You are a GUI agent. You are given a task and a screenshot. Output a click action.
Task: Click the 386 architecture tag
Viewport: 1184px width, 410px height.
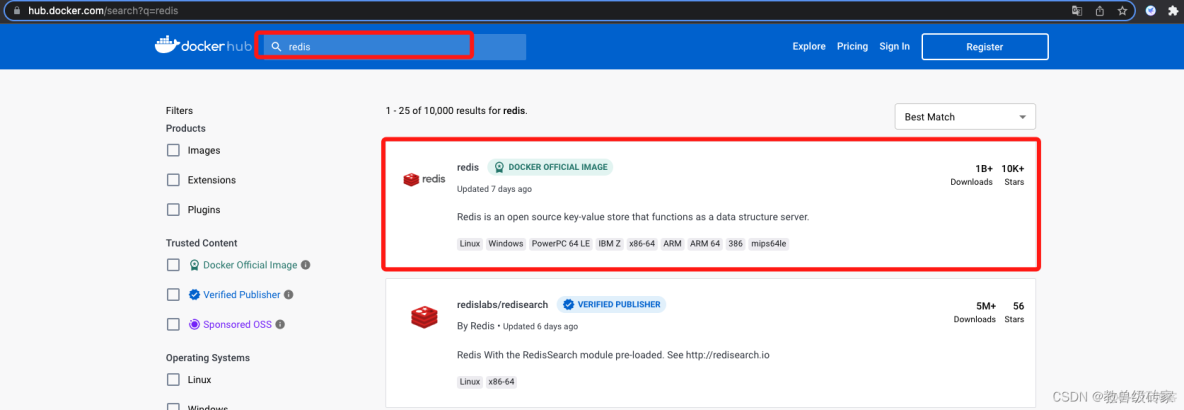pos(735,244)
